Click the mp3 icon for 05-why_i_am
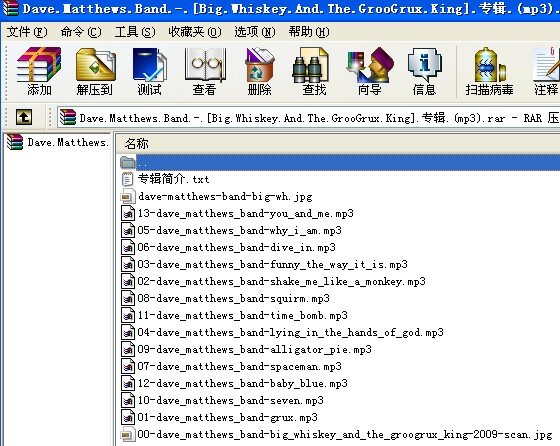Screen dimensions: 560x446 (128, 230)
